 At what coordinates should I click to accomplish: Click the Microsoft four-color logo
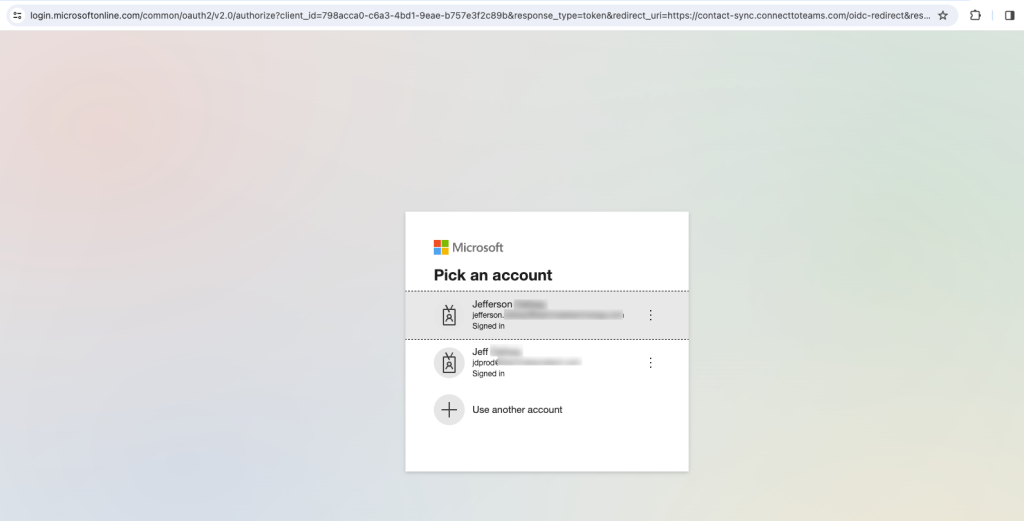point(441,247)
